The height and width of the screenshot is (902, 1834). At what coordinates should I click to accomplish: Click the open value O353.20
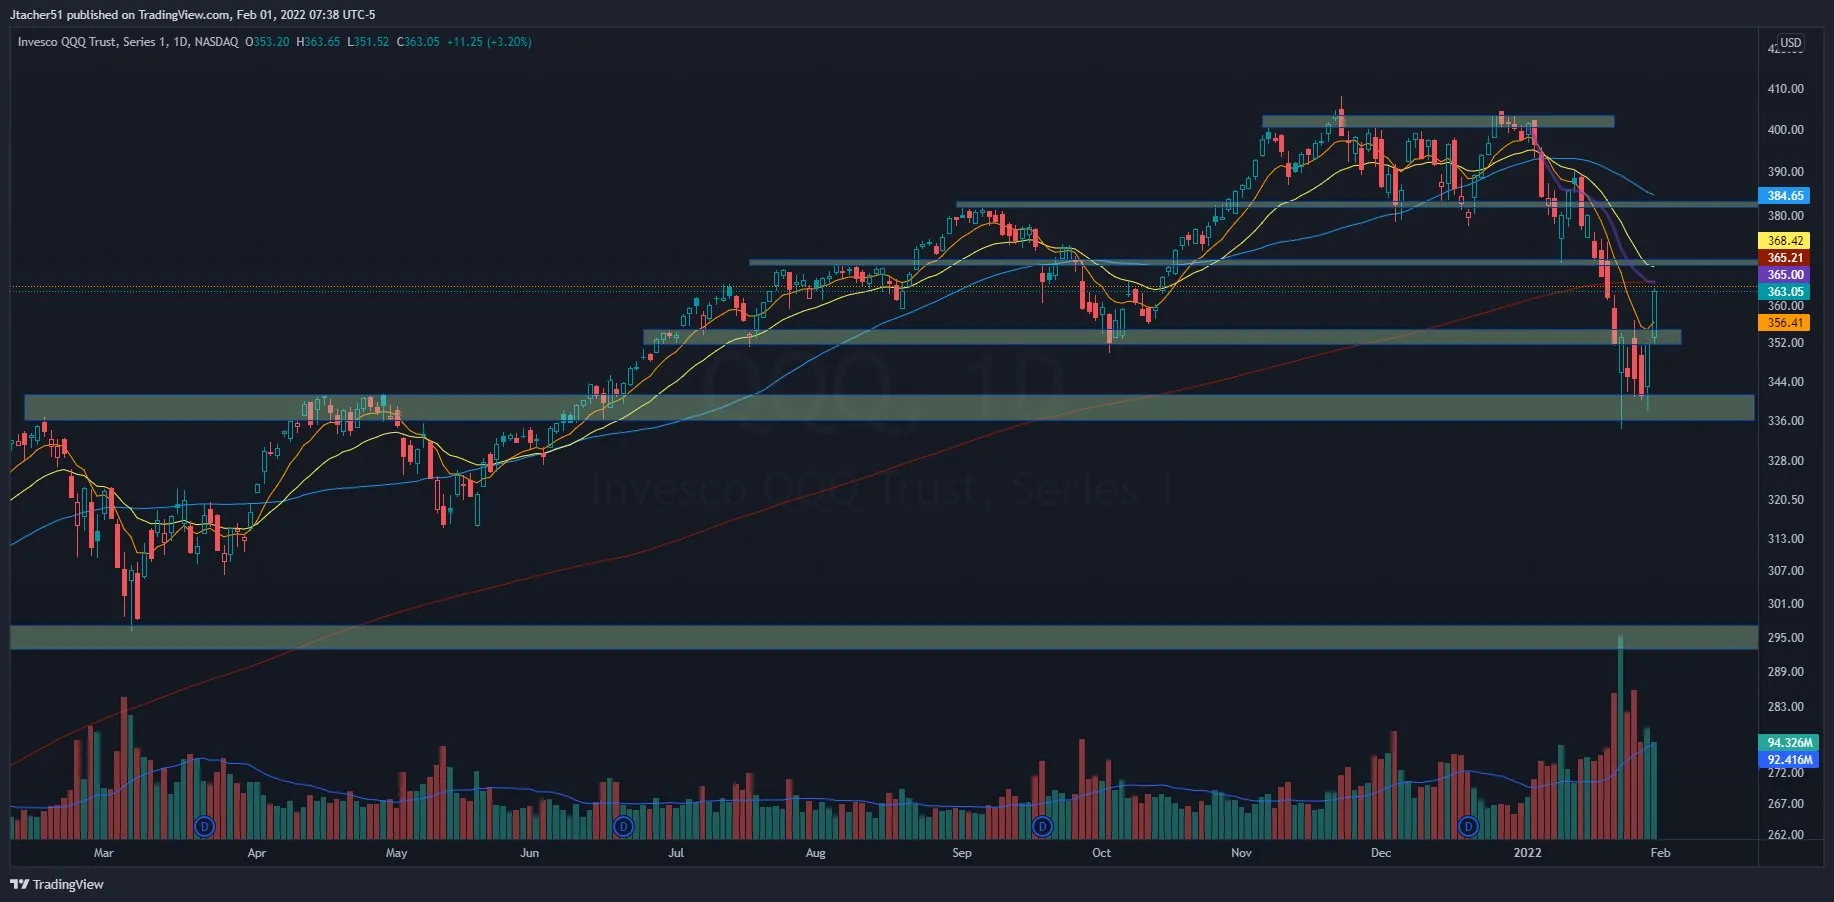point(267,42)
